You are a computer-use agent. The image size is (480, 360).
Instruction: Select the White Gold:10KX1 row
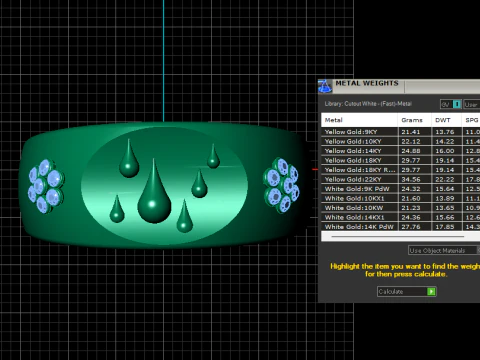pos(401,198)
